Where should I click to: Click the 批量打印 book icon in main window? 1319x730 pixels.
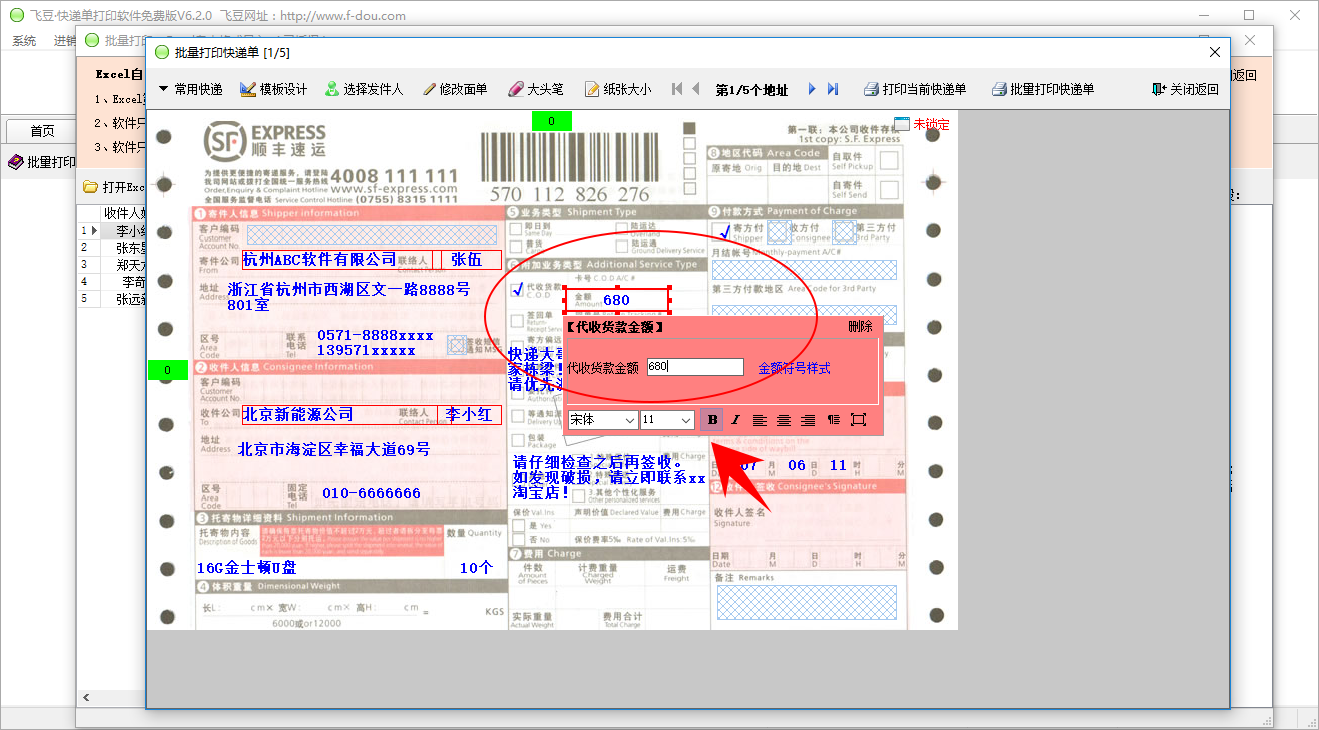15,162
